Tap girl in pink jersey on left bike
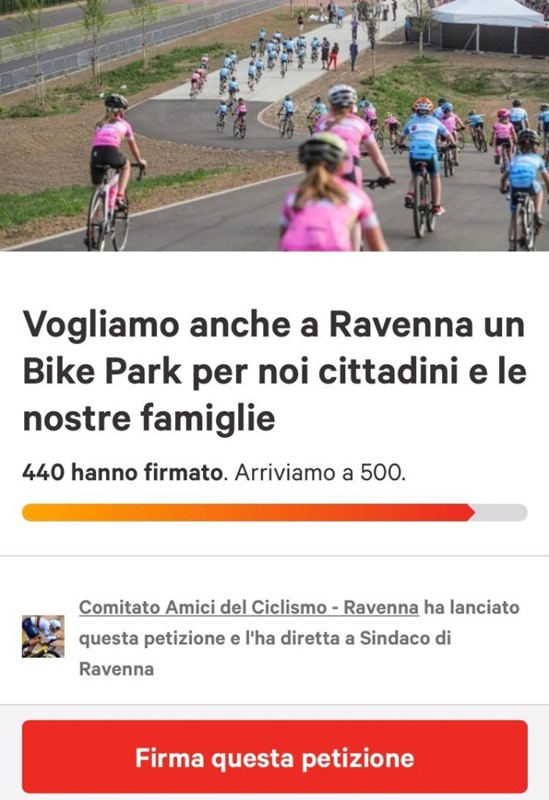The image size is (549, 800). coord(114,168)
